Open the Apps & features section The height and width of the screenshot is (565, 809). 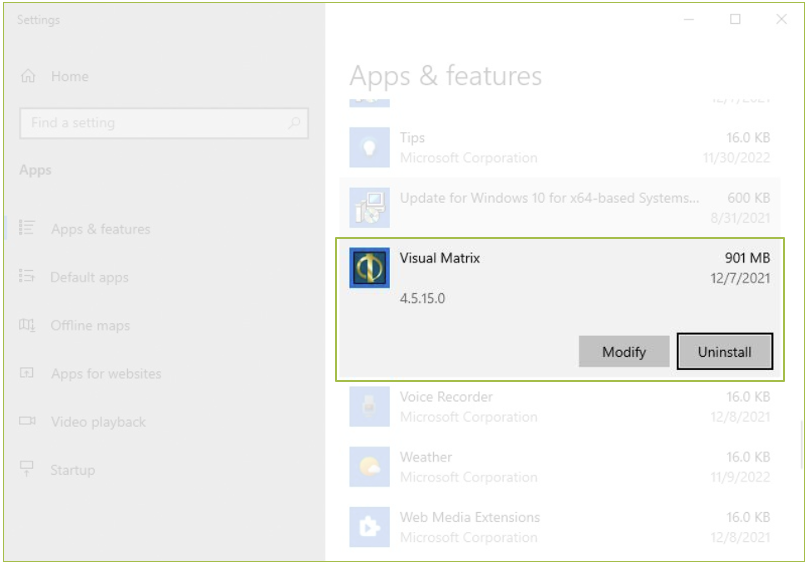100,229
